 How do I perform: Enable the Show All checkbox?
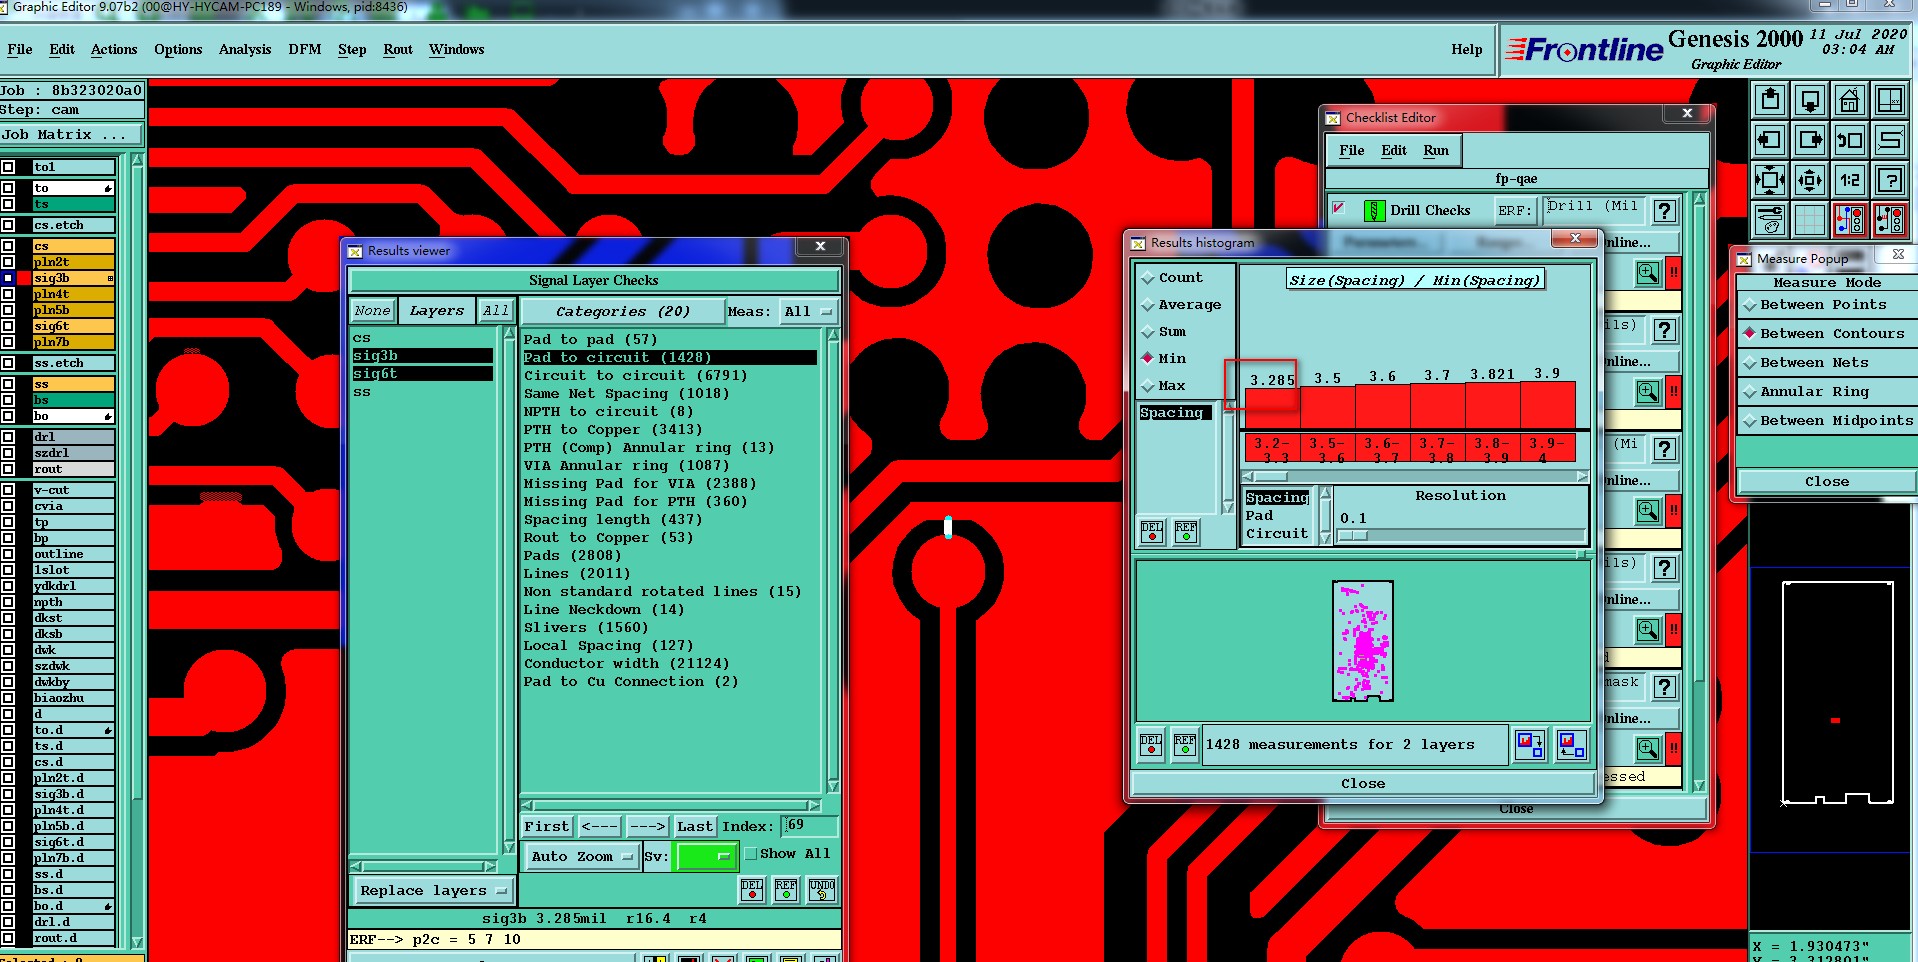point(751,854)
